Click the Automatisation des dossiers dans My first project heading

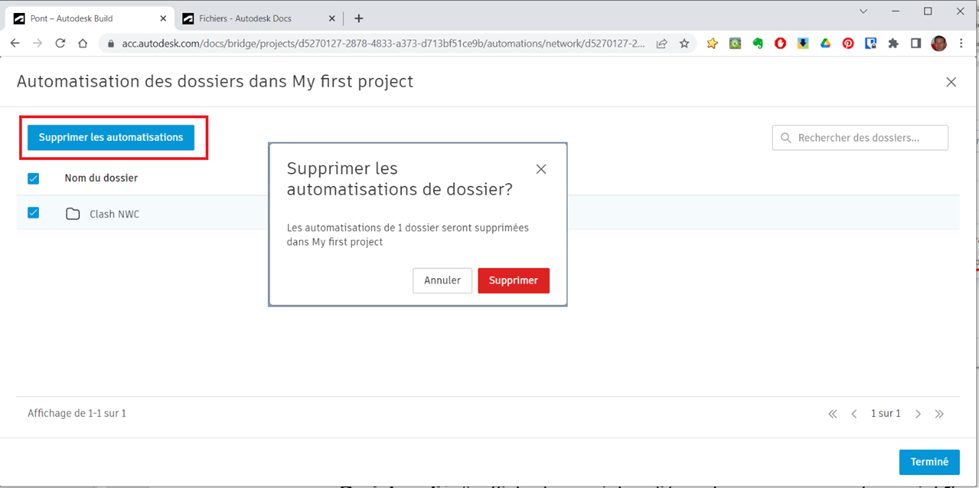(215, 82)
